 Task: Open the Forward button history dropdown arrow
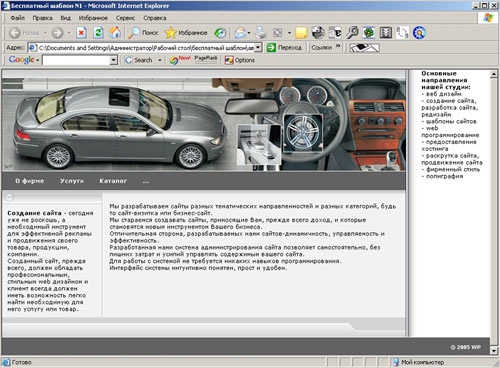(69, 33)
